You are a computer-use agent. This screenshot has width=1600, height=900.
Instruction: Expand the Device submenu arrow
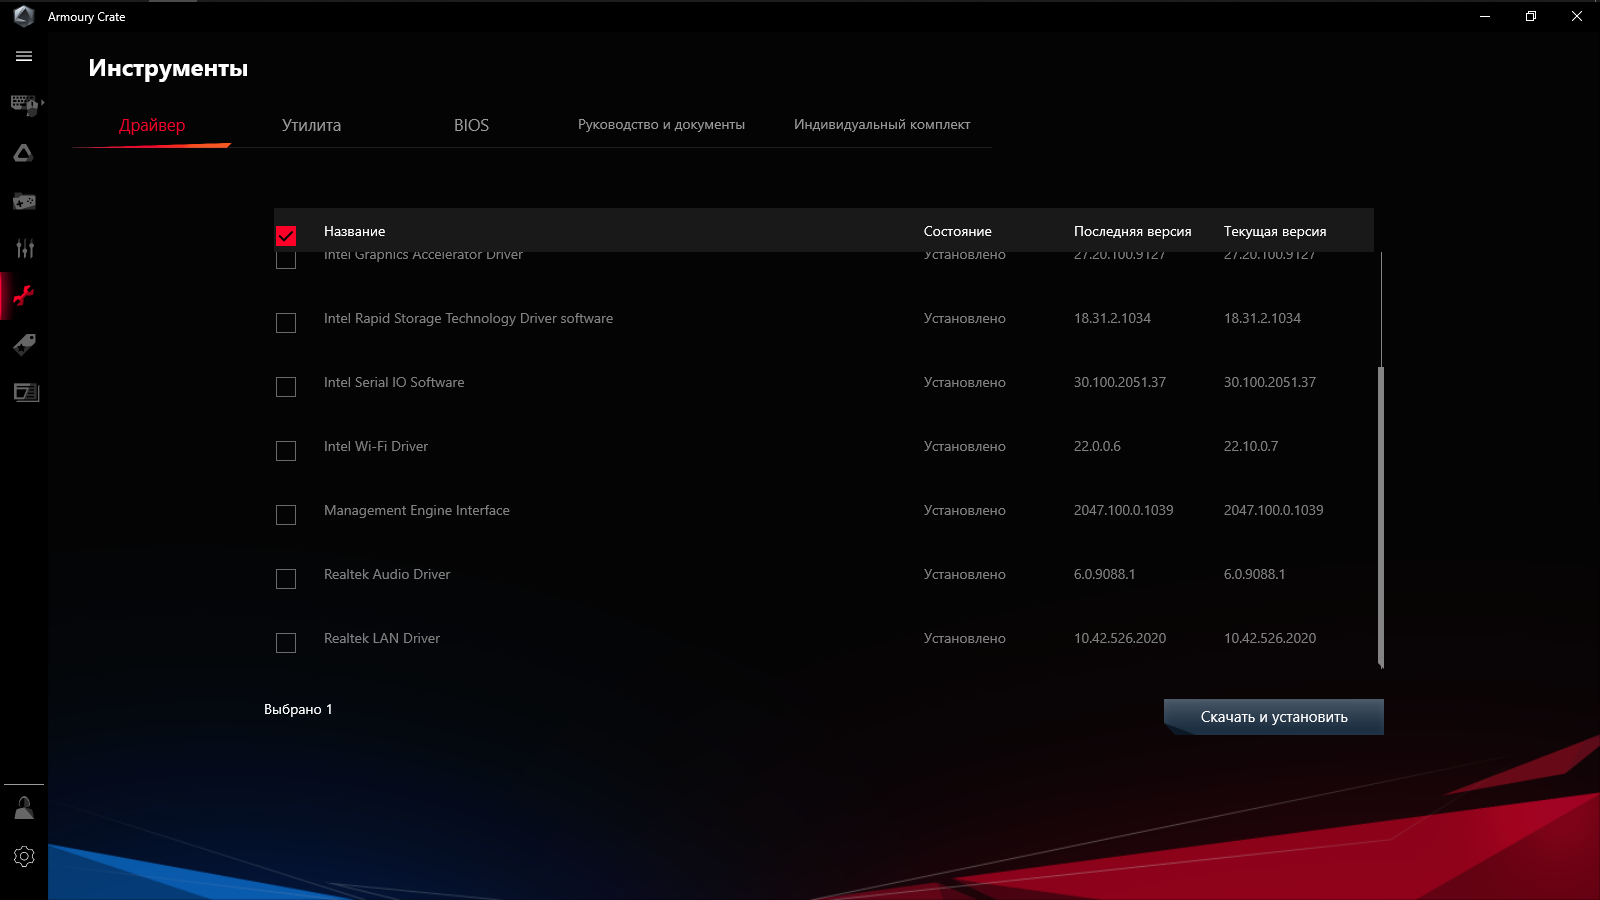click(42, 102)
